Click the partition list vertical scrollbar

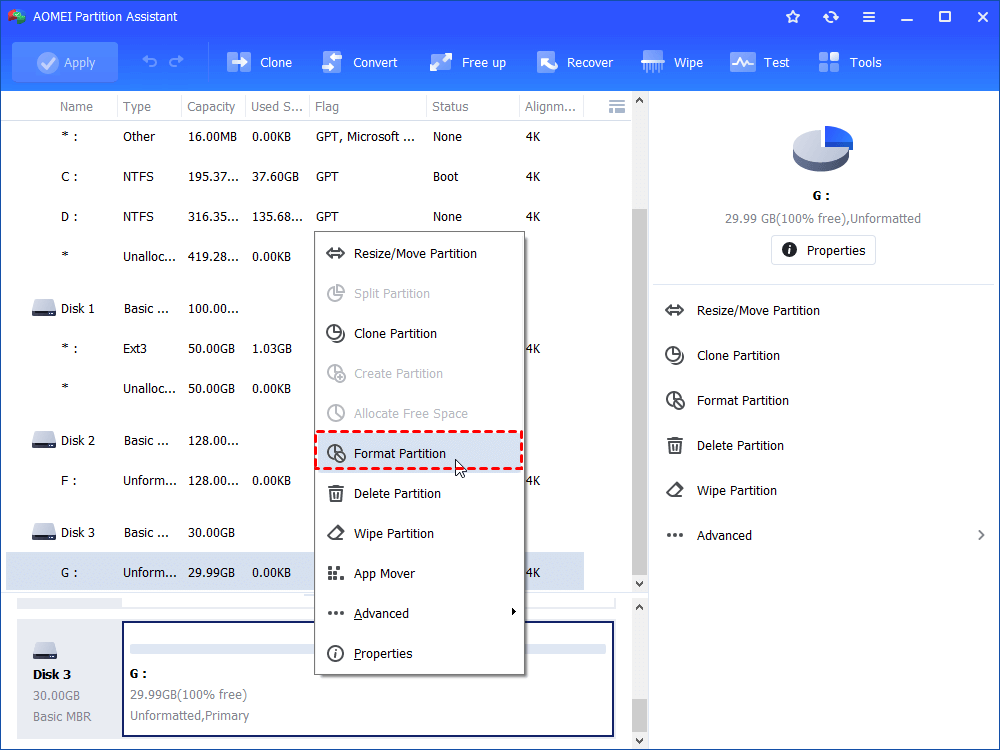click(x=640, y=390)
